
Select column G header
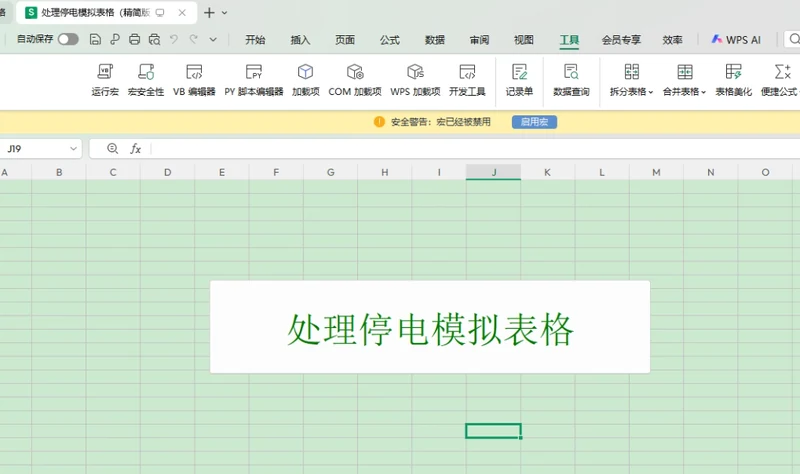point(331,172)
